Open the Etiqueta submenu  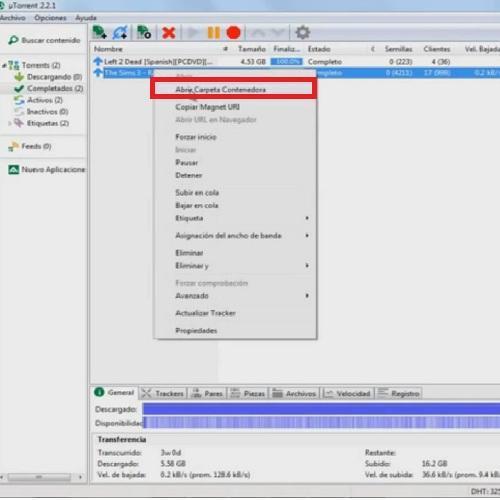235,218
